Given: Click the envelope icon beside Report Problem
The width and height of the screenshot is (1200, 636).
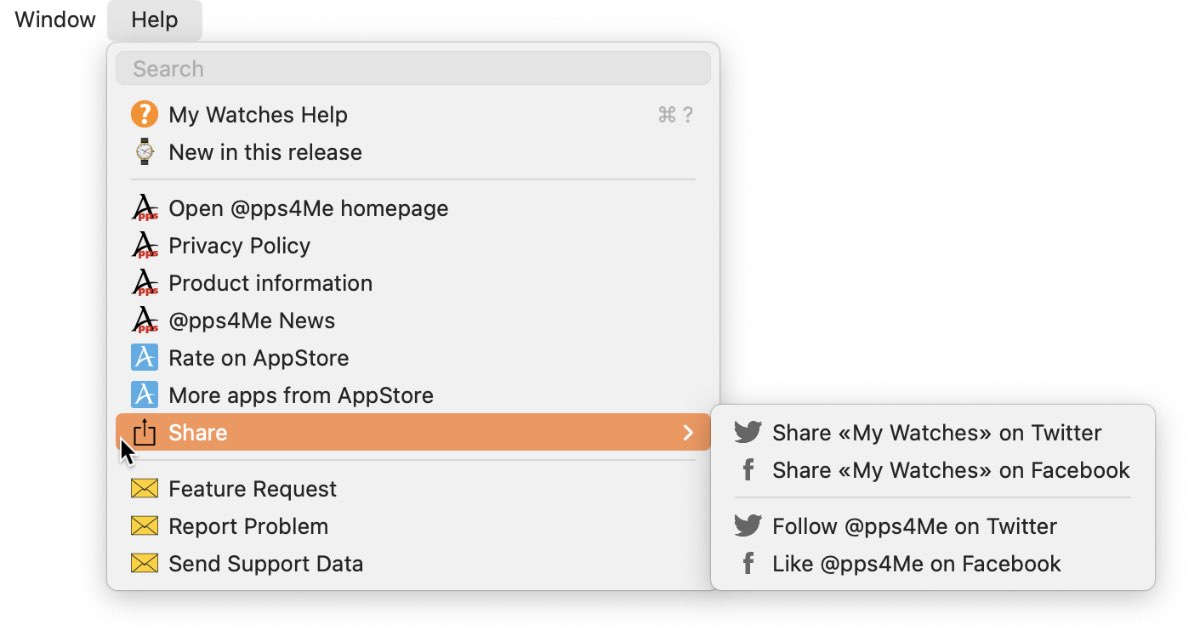Looking at the screenshot, I should click(x=145, y=526).
